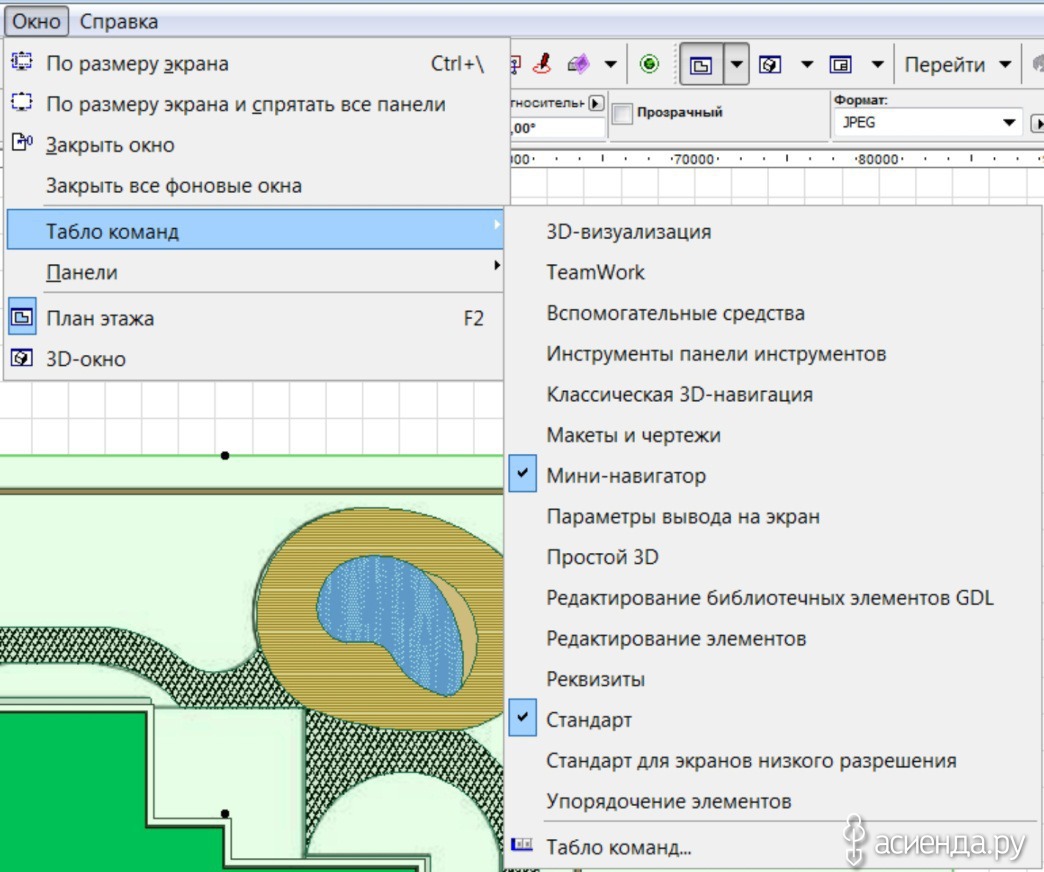
Task: Click the section window toolbar icon
Action: (840, 65)
